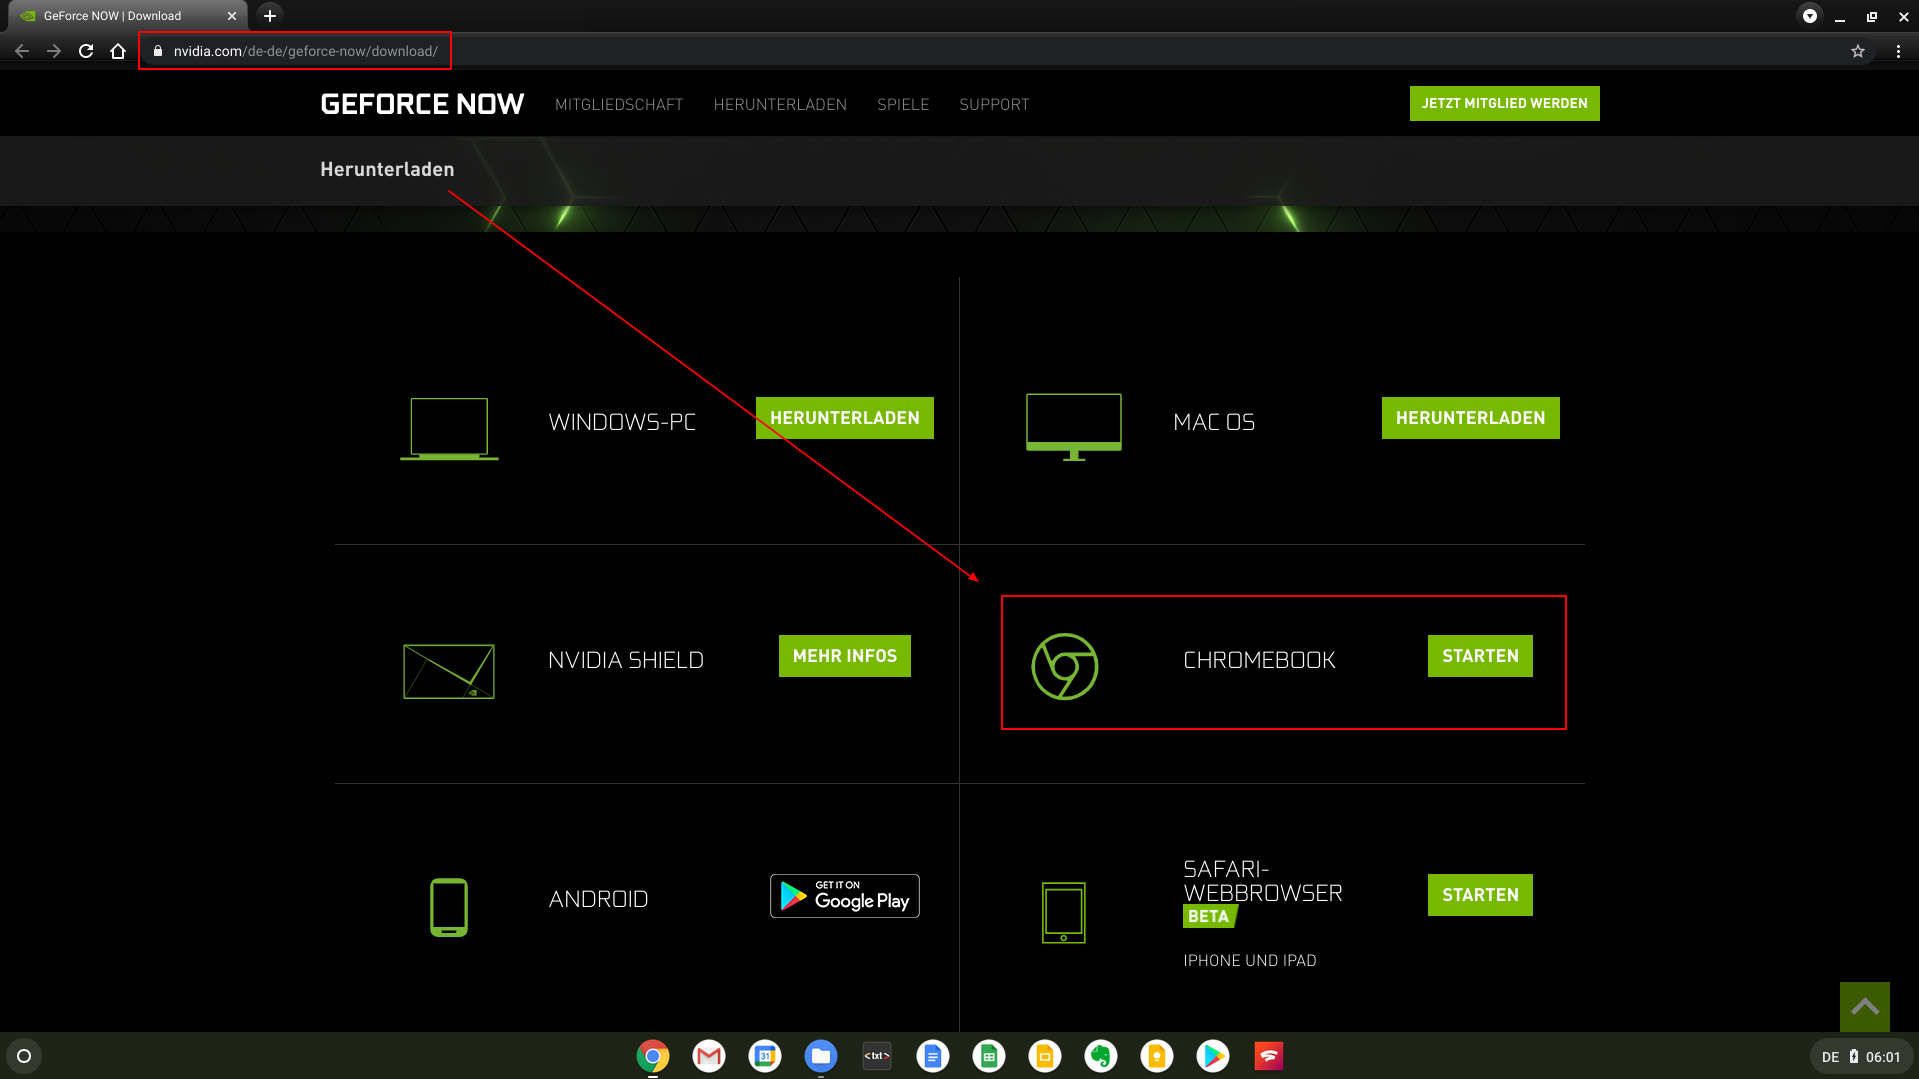1919x1079 pixels.
Task: View site security lock info
Action: click(157, 51)
